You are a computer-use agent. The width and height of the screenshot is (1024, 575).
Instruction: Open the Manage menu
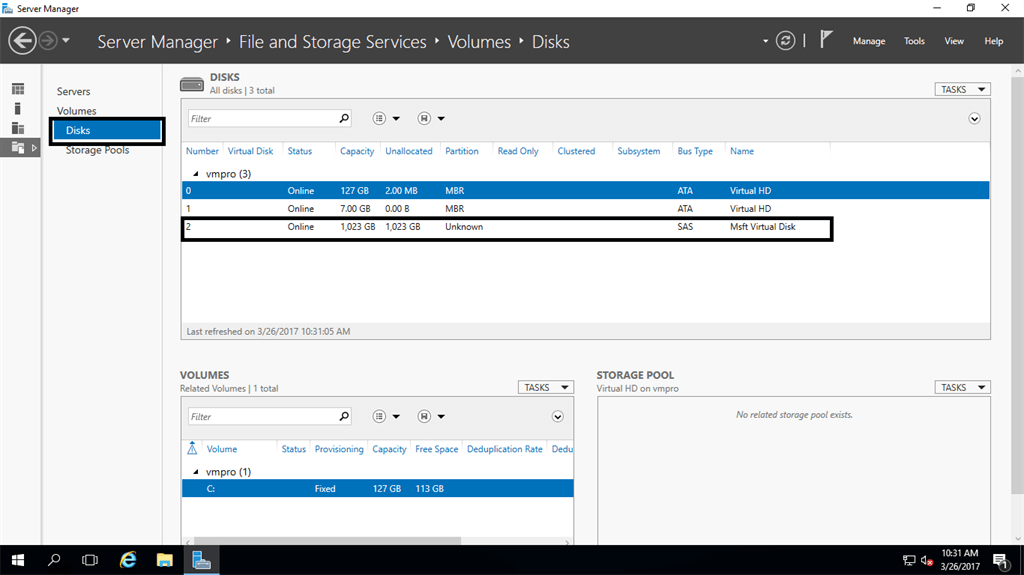[868, 41]
